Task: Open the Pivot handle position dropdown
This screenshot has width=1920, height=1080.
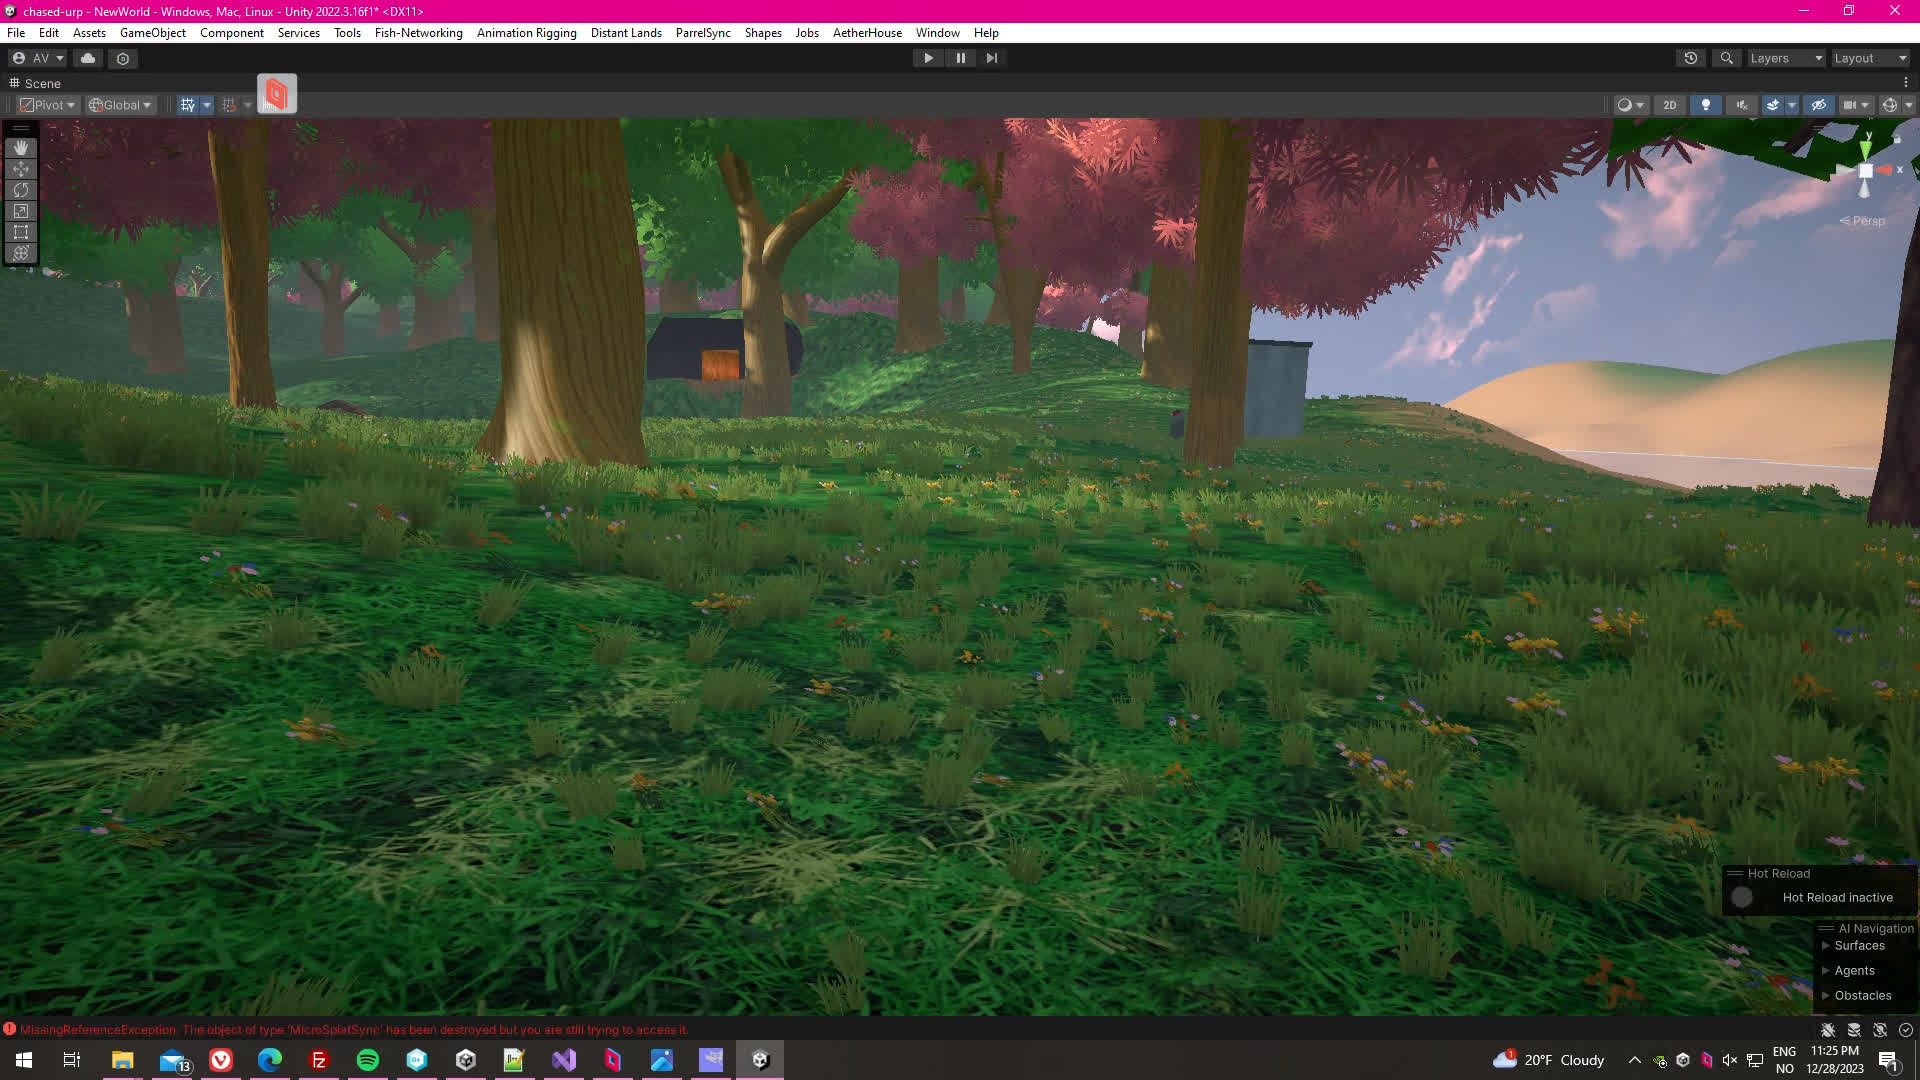Action: pyautogui.click(x=48, y=105)
